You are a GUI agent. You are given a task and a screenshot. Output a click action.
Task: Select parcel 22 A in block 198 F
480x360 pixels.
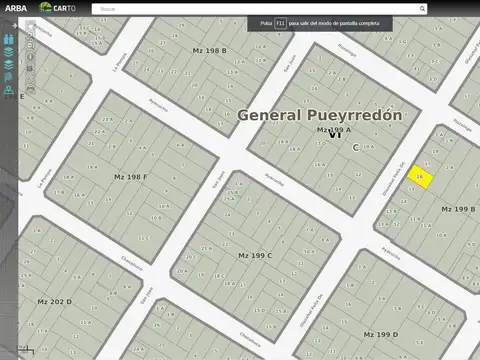pos(99,132)
